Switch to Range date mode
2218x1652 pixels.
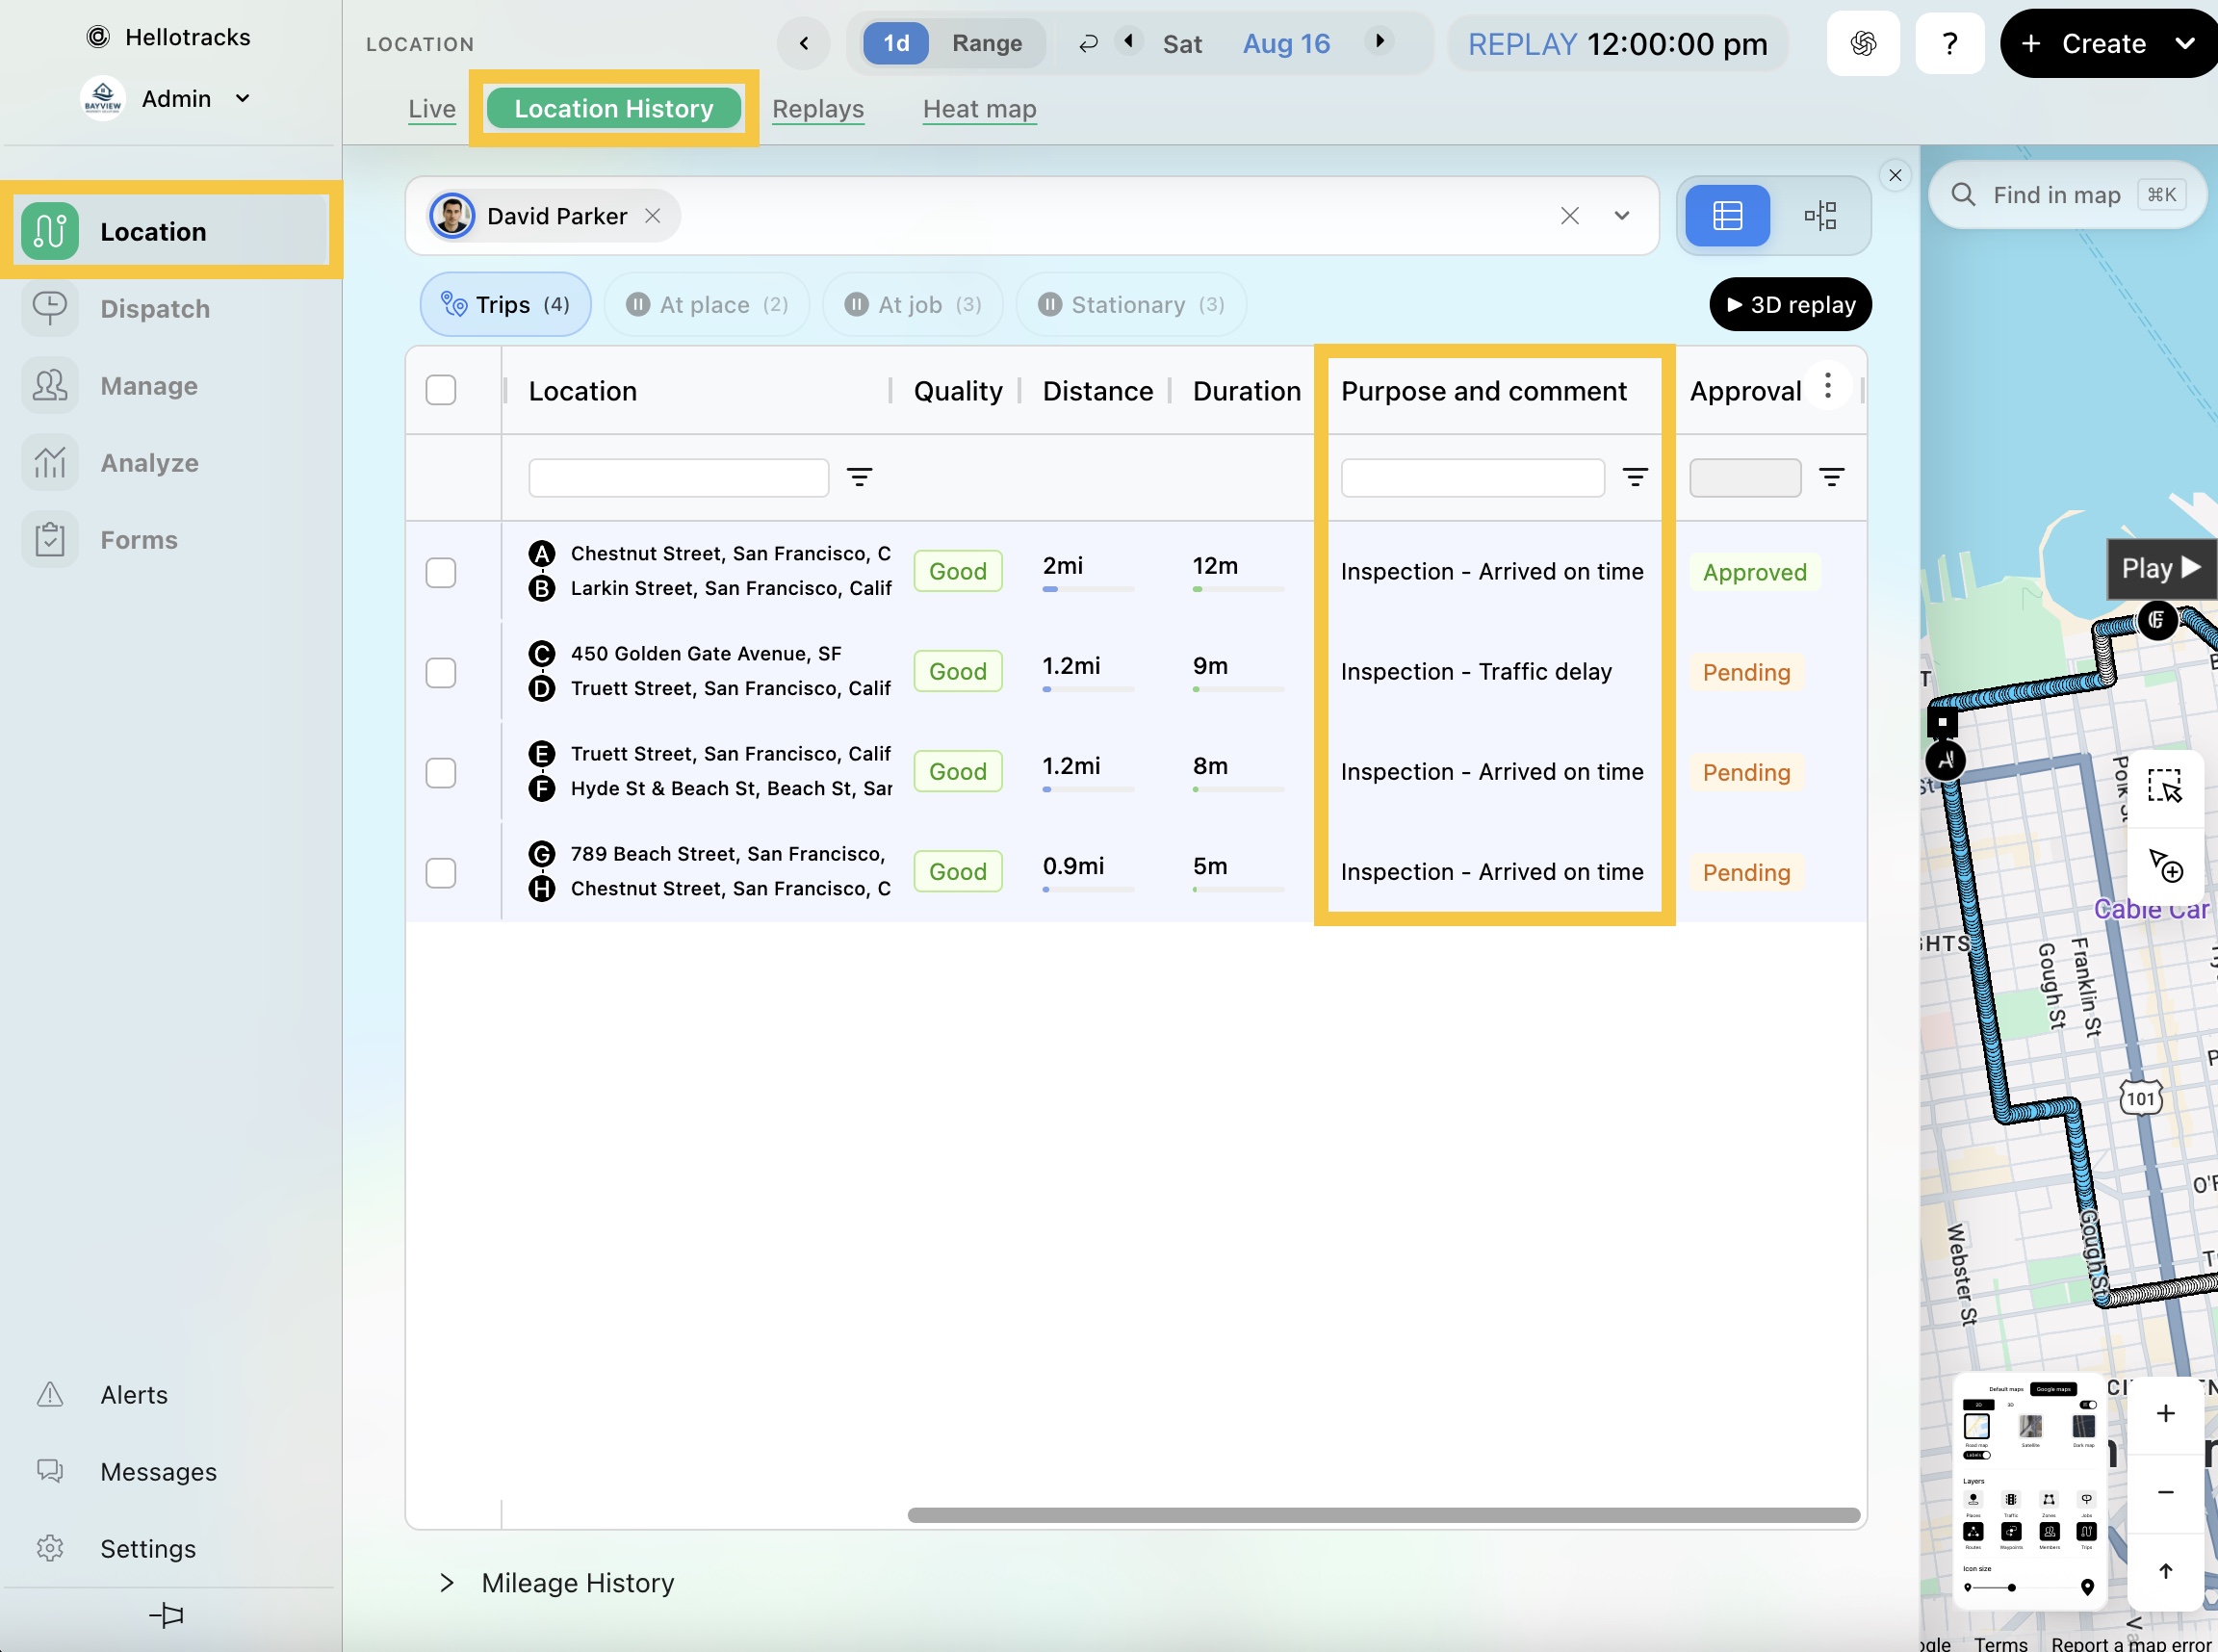(987, 43)
